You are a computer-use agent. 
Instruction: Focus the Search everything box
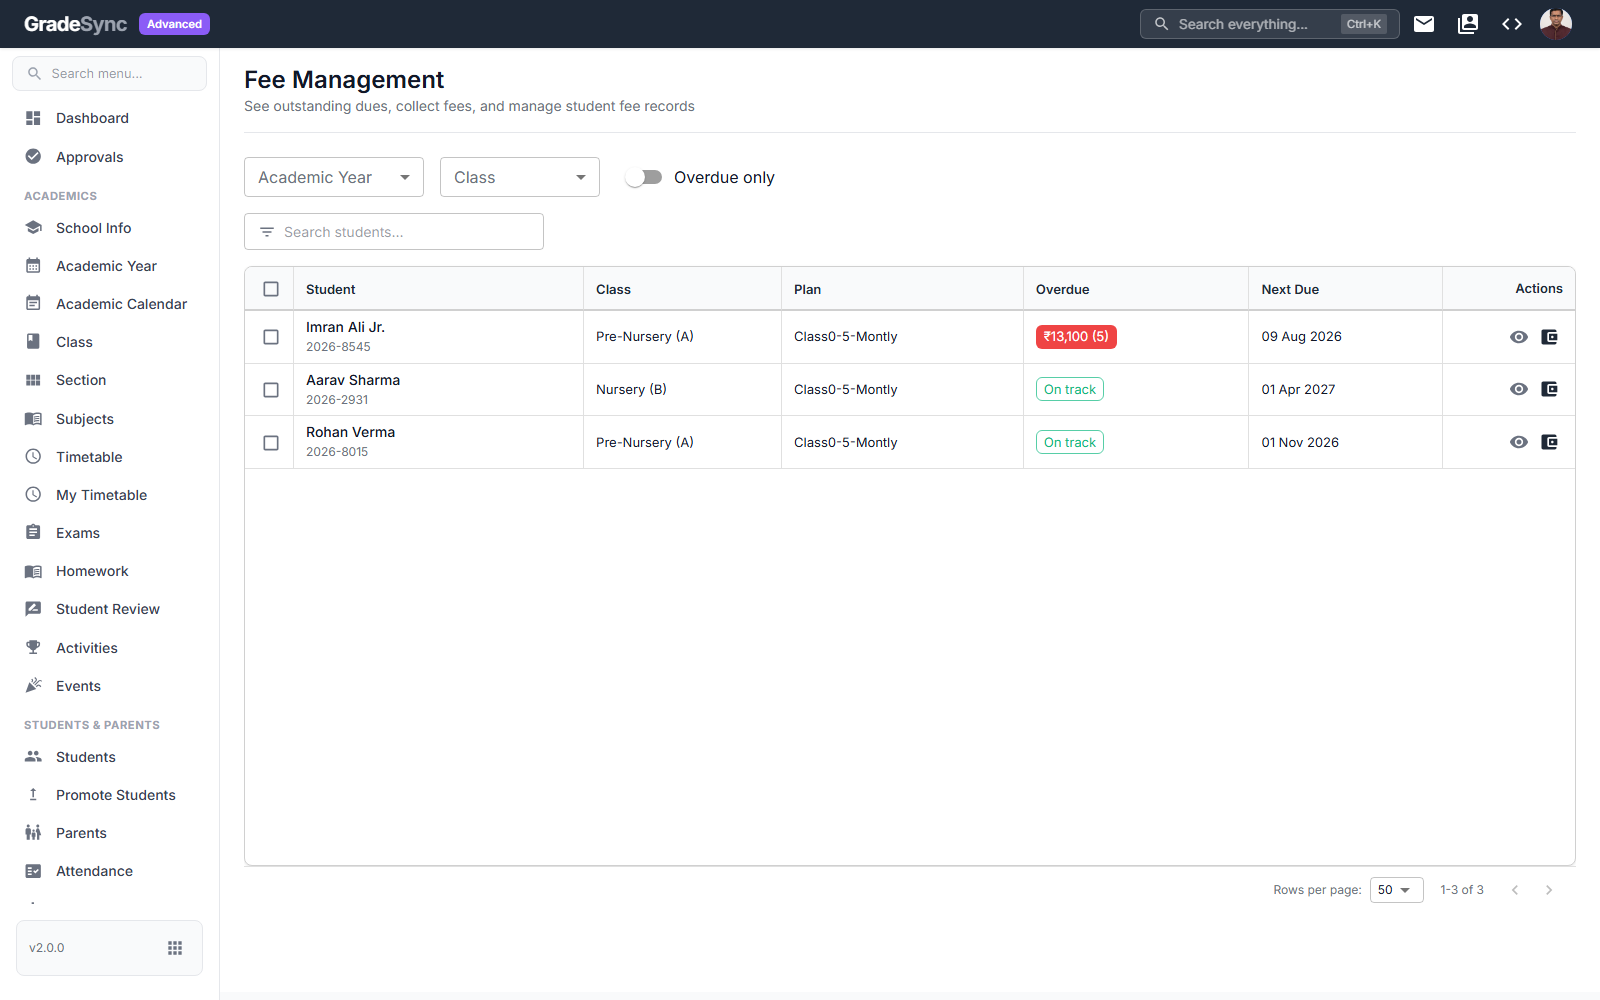1269,24
